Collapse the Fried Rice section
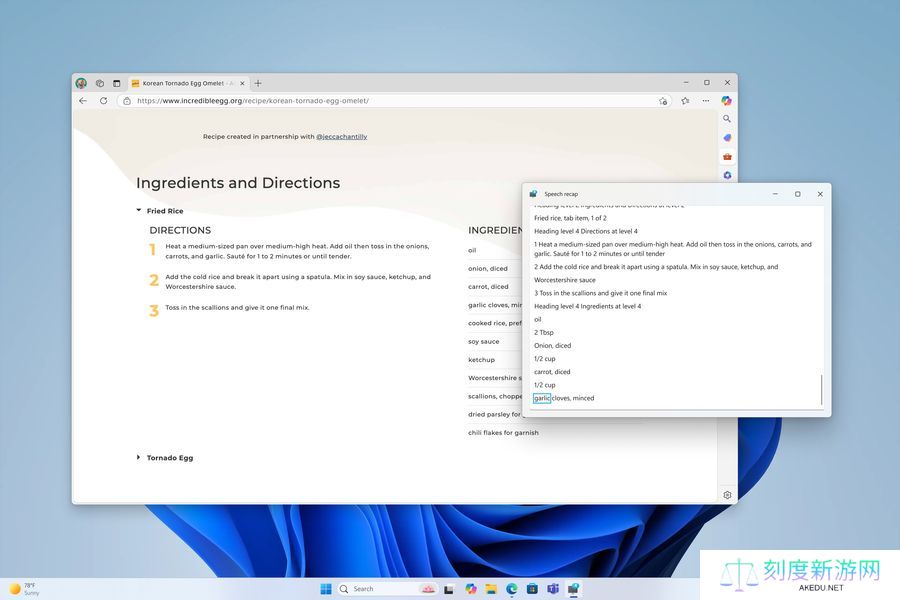Viewport: 900px width, 600px height. coord(160,211)
